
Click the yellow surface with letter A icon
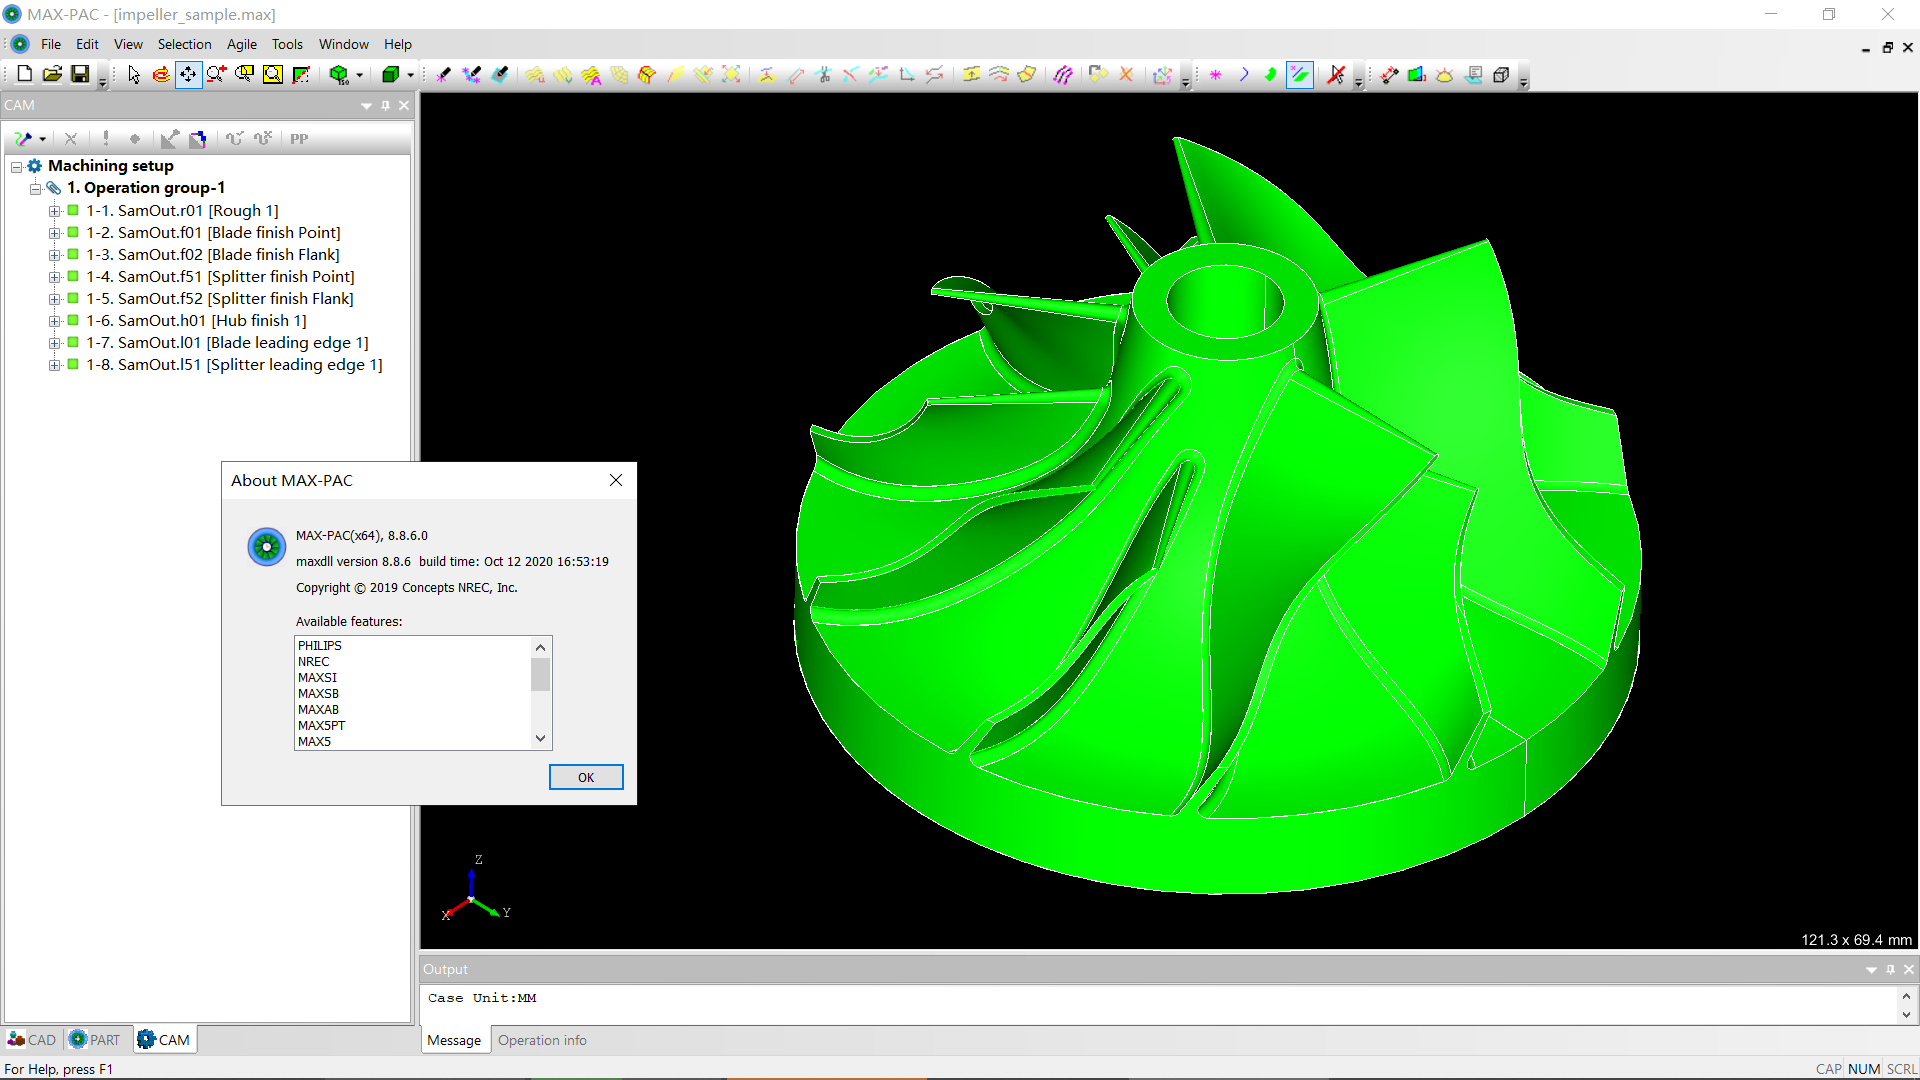(x=591, y=75)
